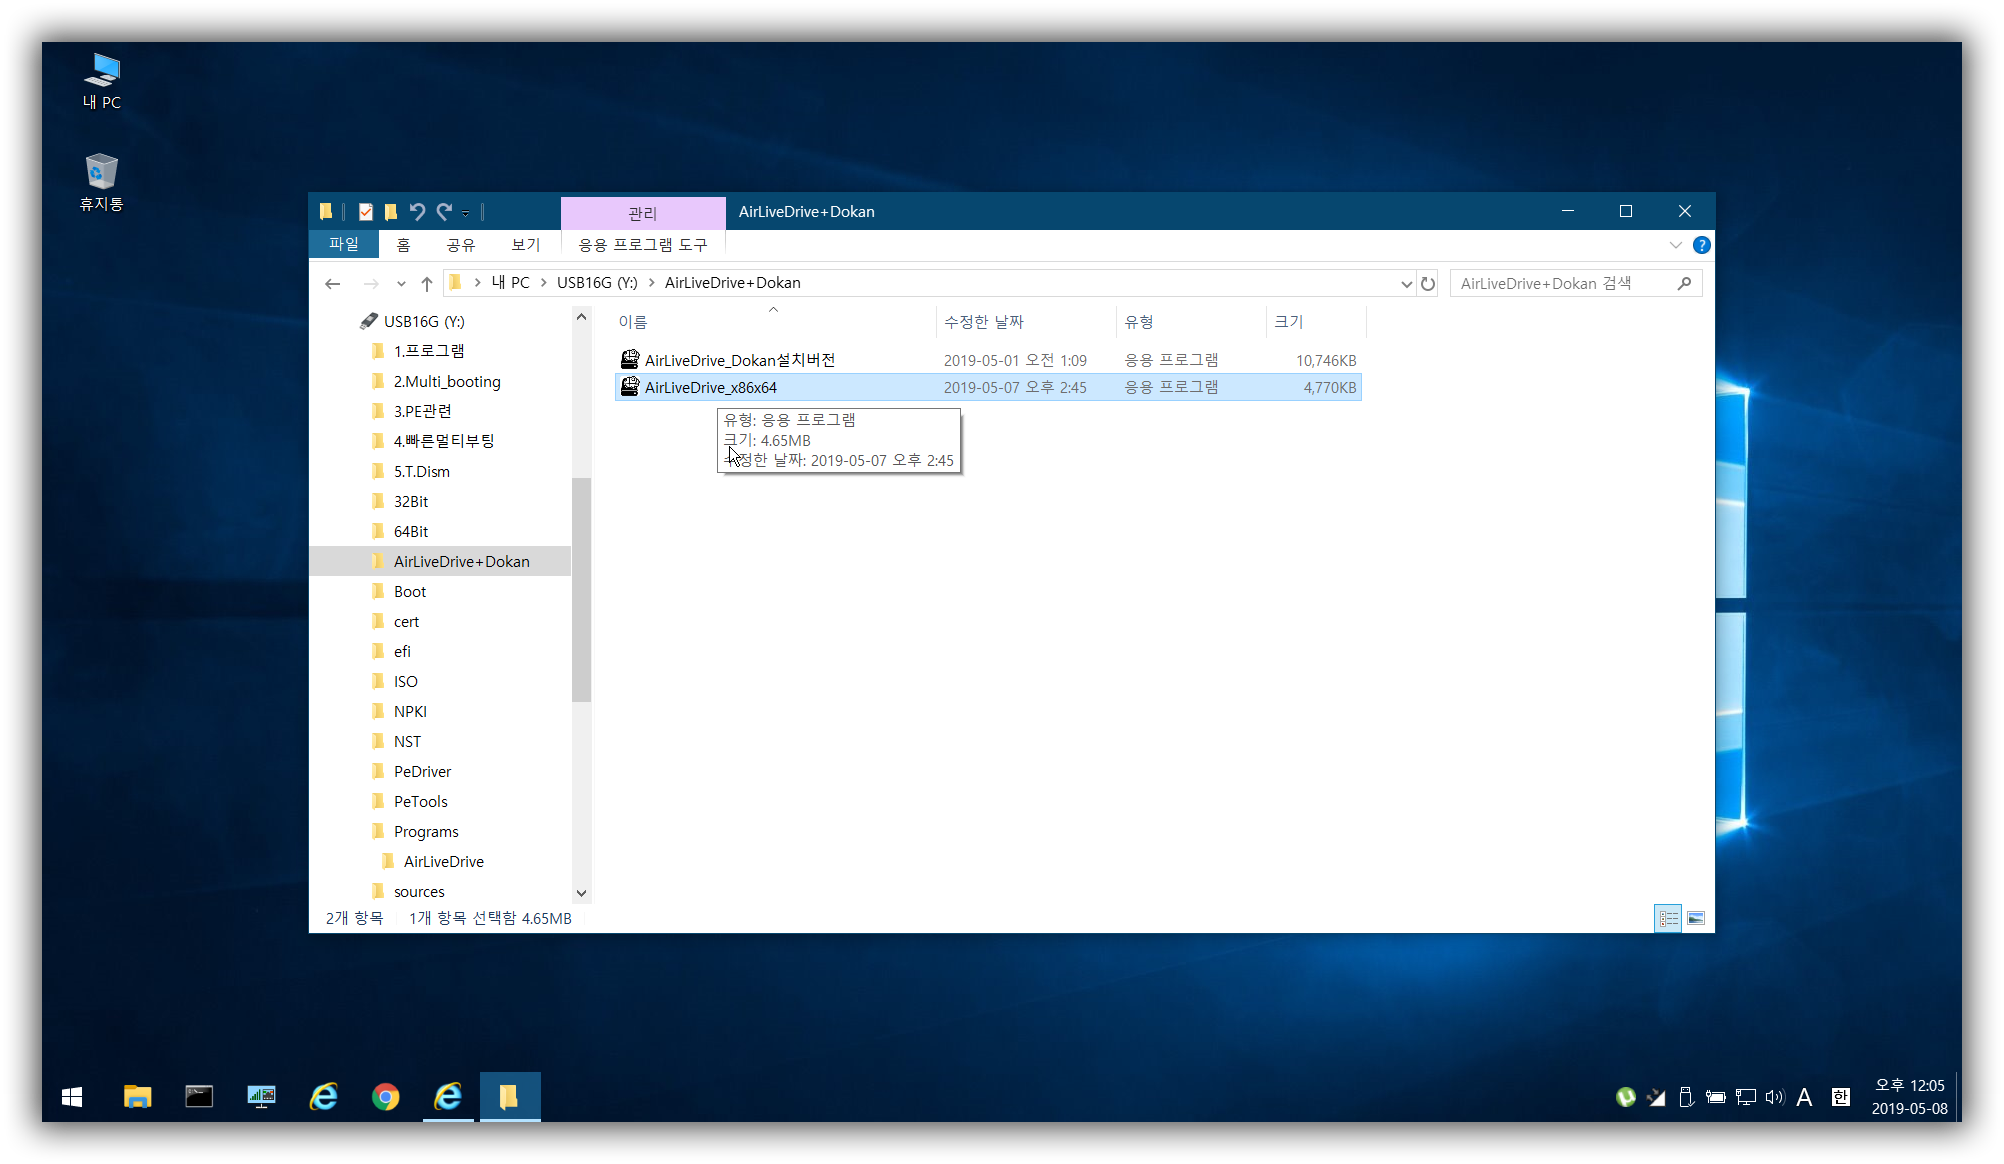Open the system monitor taskbar icon
Screen dimensions: 2004x1164
[x=261, y=1097]
